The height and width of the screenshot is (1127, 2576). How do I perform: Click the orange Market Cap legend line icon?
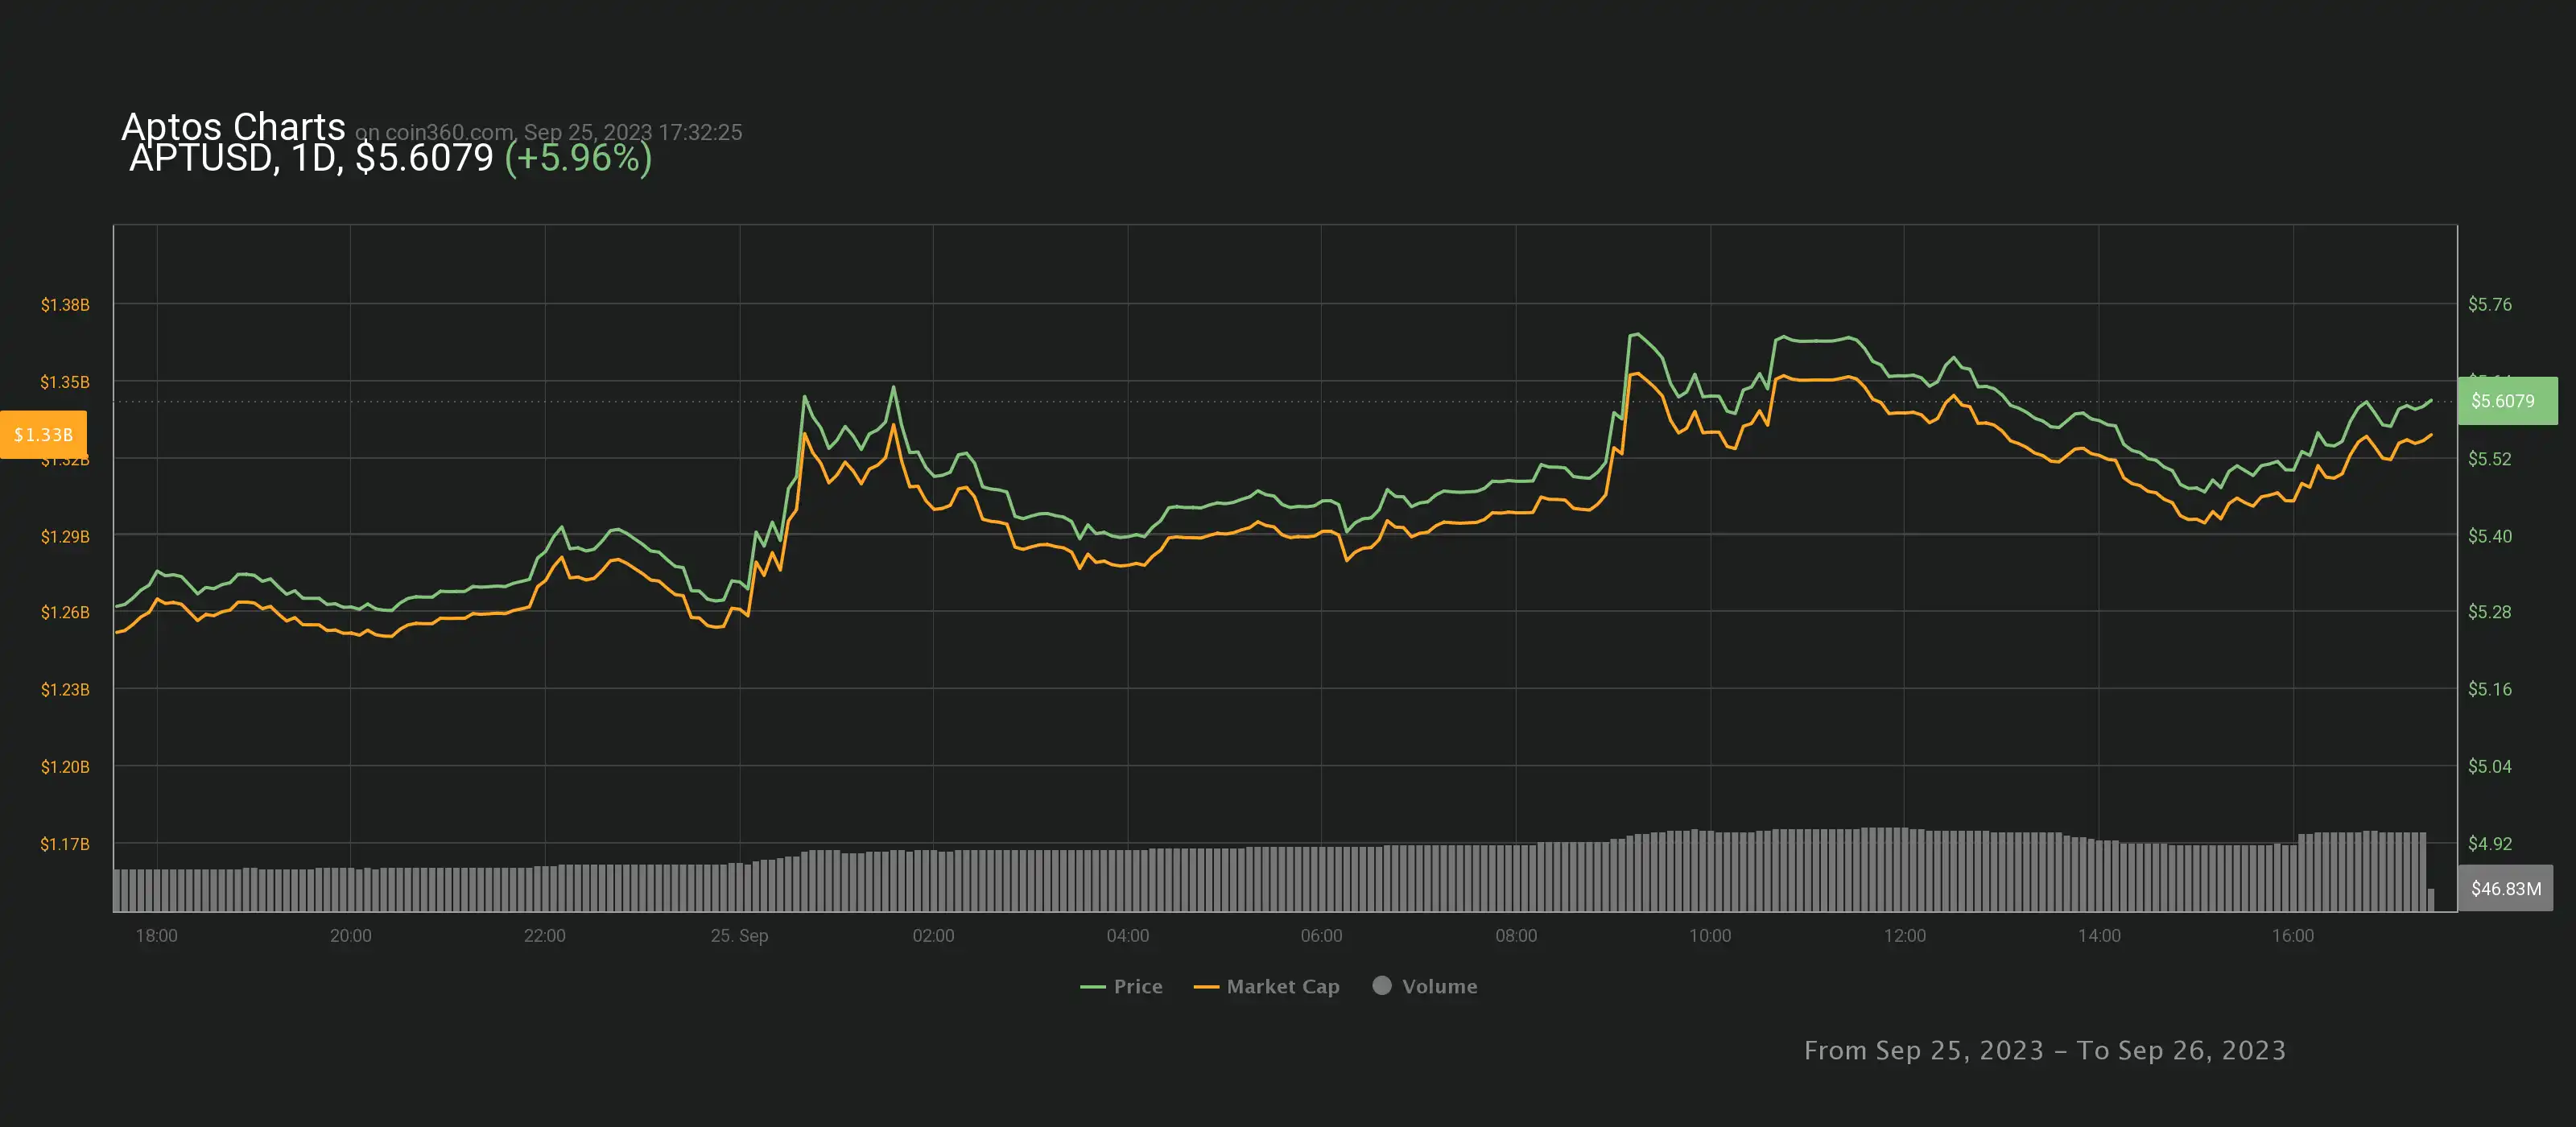[x=1206, y=987]
